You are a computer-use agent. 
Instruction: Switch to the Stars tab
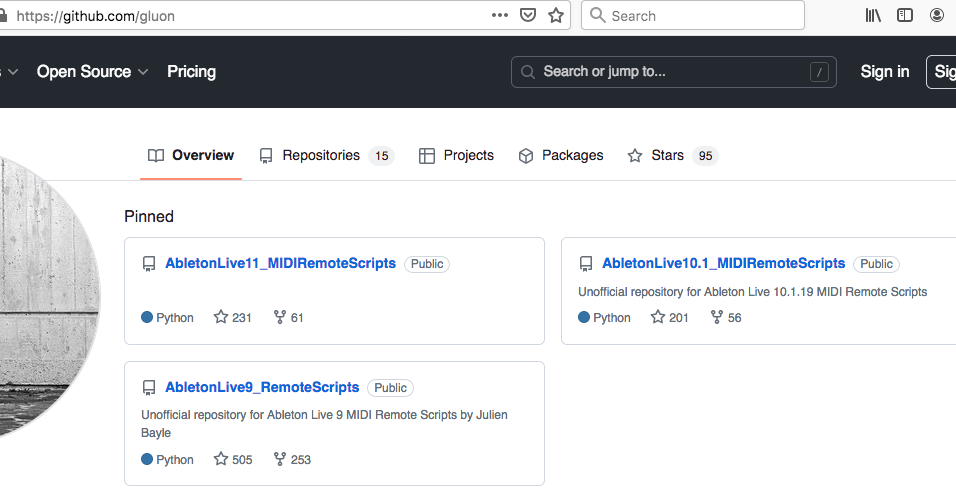(x=673, y=156)
